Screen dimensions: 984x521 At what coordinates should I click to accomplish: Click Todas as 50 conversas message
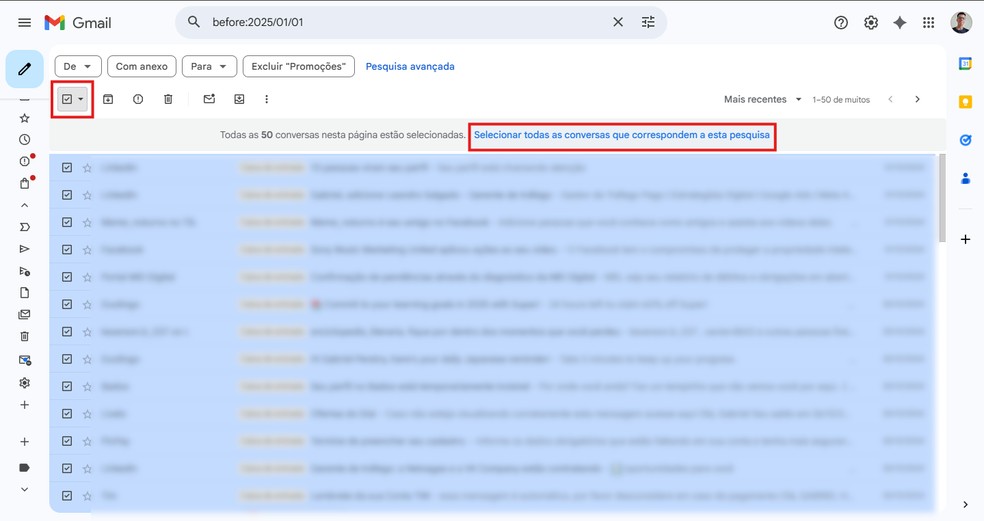pyautogui.click(x=343, y=135)
